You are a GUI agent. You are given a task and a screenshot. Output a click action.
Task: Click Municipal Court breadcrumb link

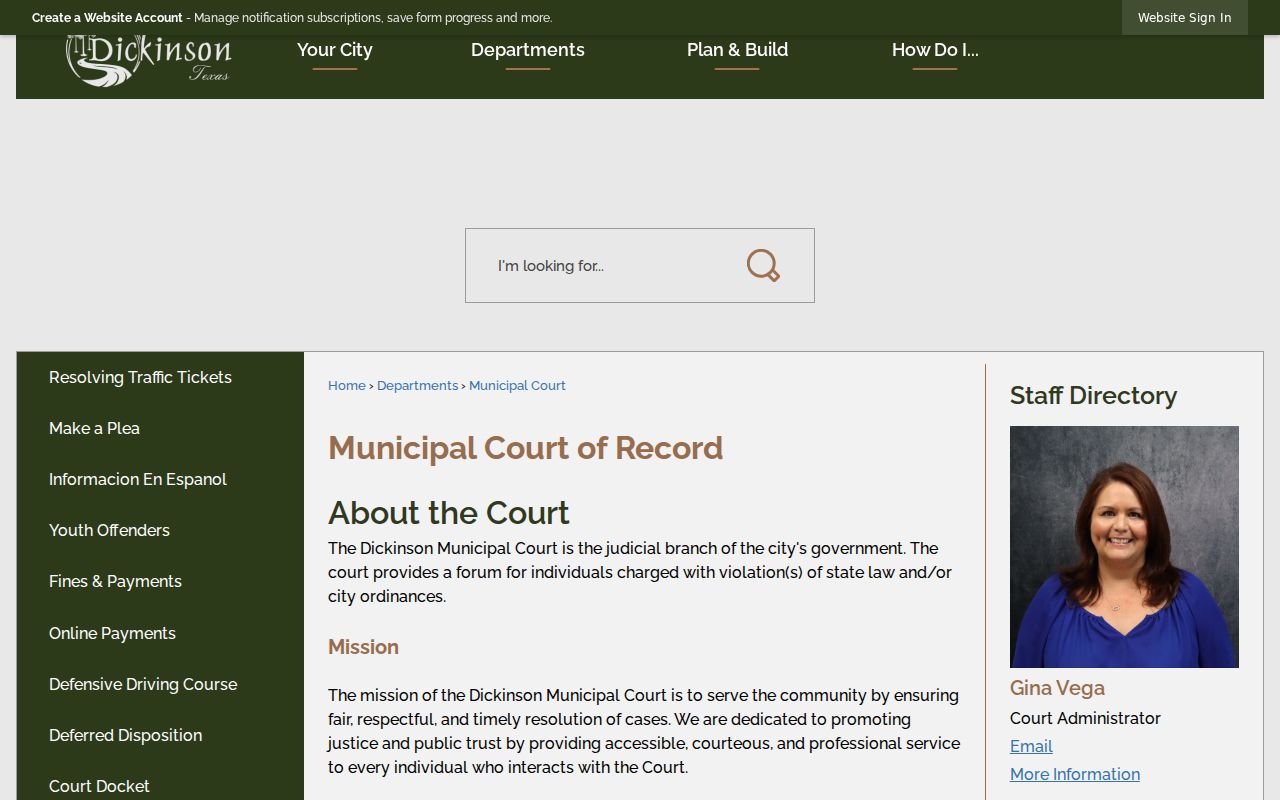coord(517,385)
